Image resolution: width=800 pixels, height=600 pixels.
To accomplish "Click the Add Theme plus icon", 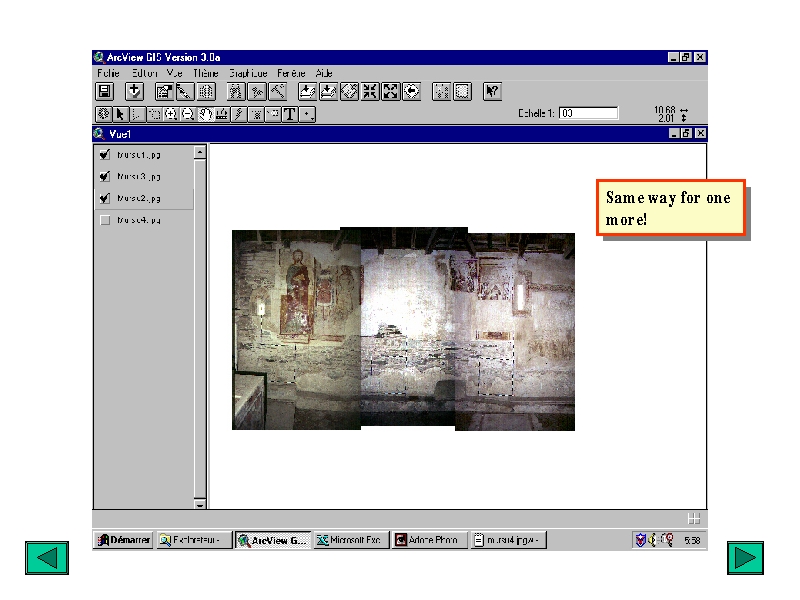I will click(134, 91).
